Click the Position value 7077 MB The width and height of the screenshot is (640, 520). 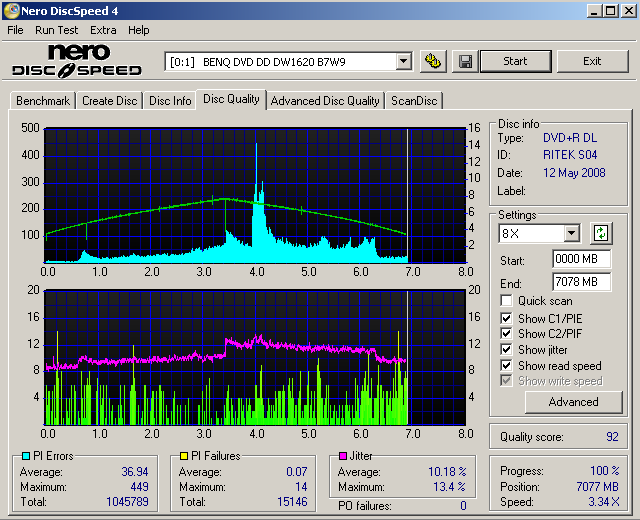click(x=598, y=487)
